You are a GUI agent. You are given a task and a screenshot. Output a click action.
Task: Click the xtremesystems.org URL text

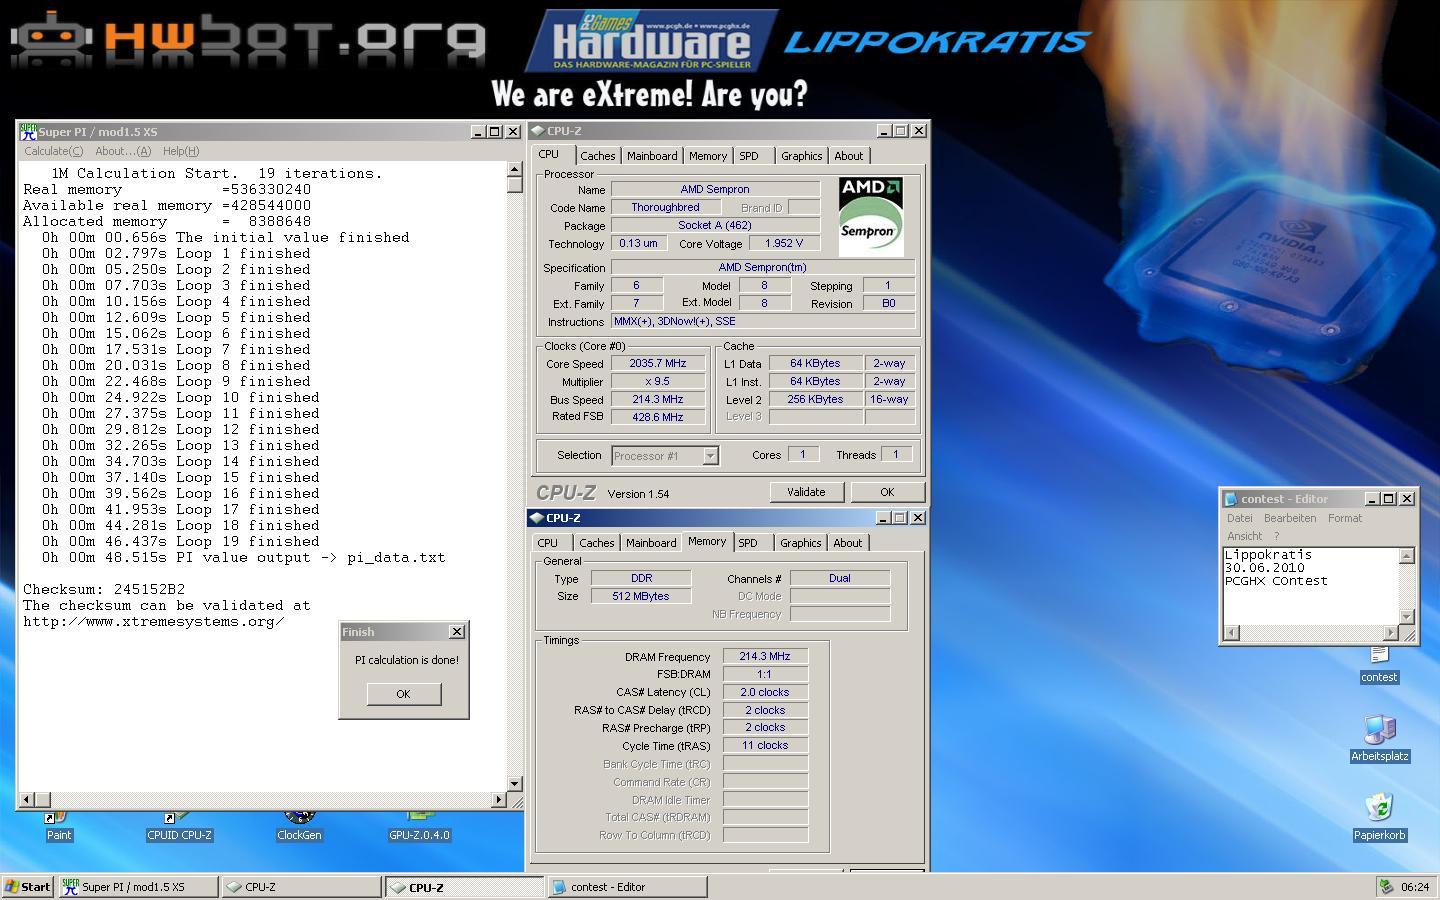(x=154, y=622)
